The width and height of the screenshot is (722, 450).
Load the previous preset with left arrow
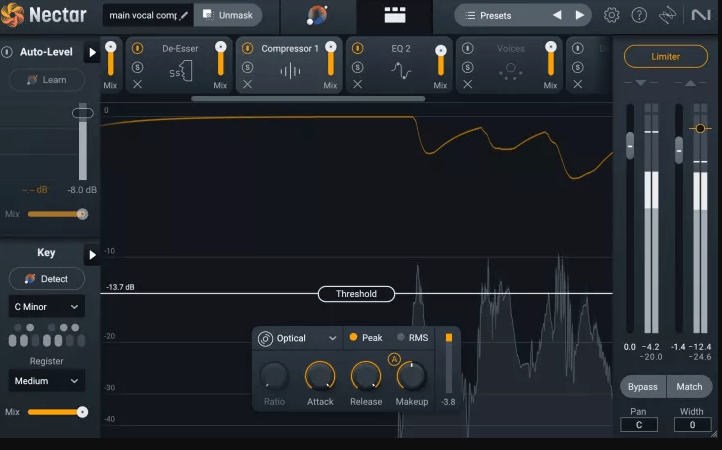pyautogui.click(x=557, y=15)
